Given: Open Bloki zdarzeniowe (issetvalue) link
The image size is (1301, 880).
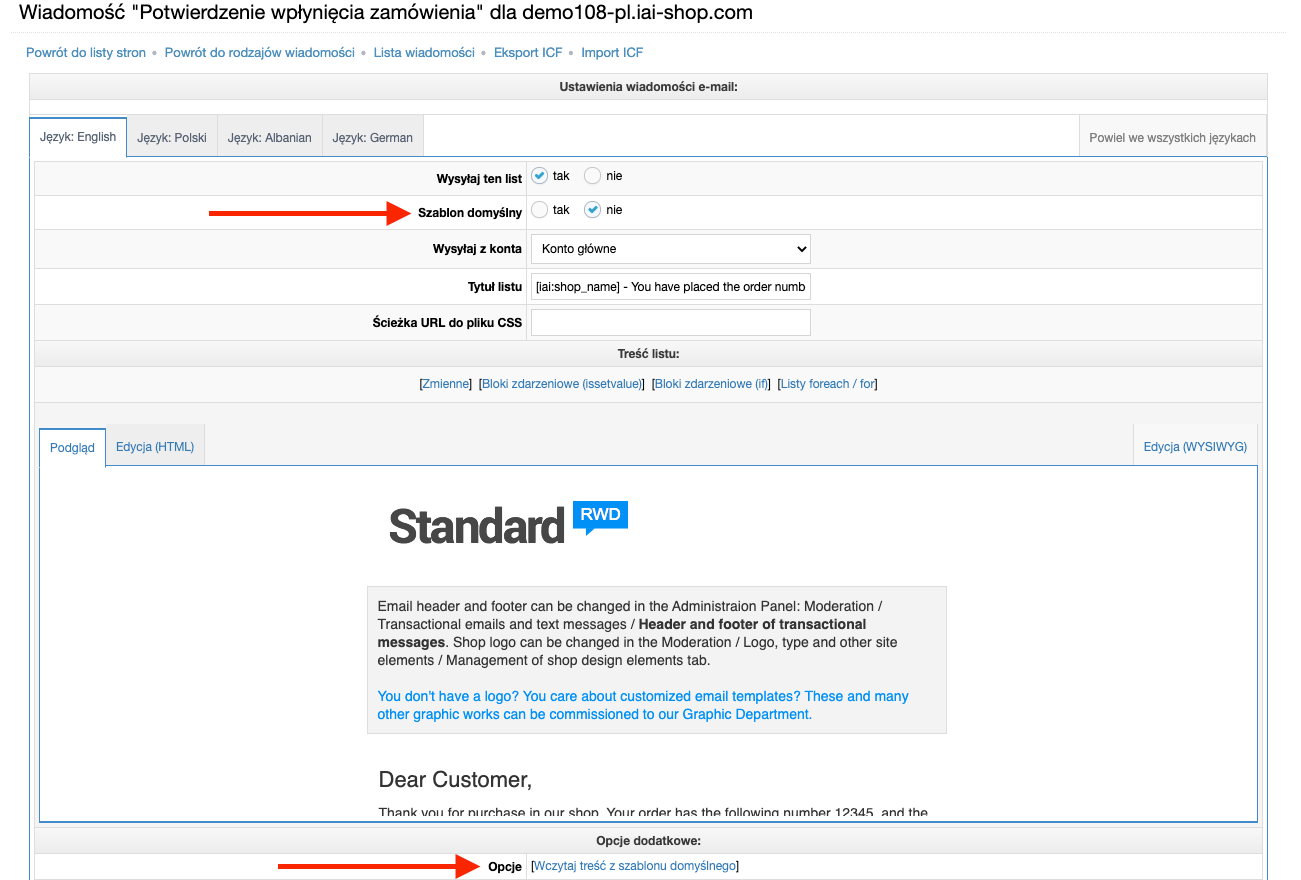Looking at the screenshot, I should click(561, 384).
